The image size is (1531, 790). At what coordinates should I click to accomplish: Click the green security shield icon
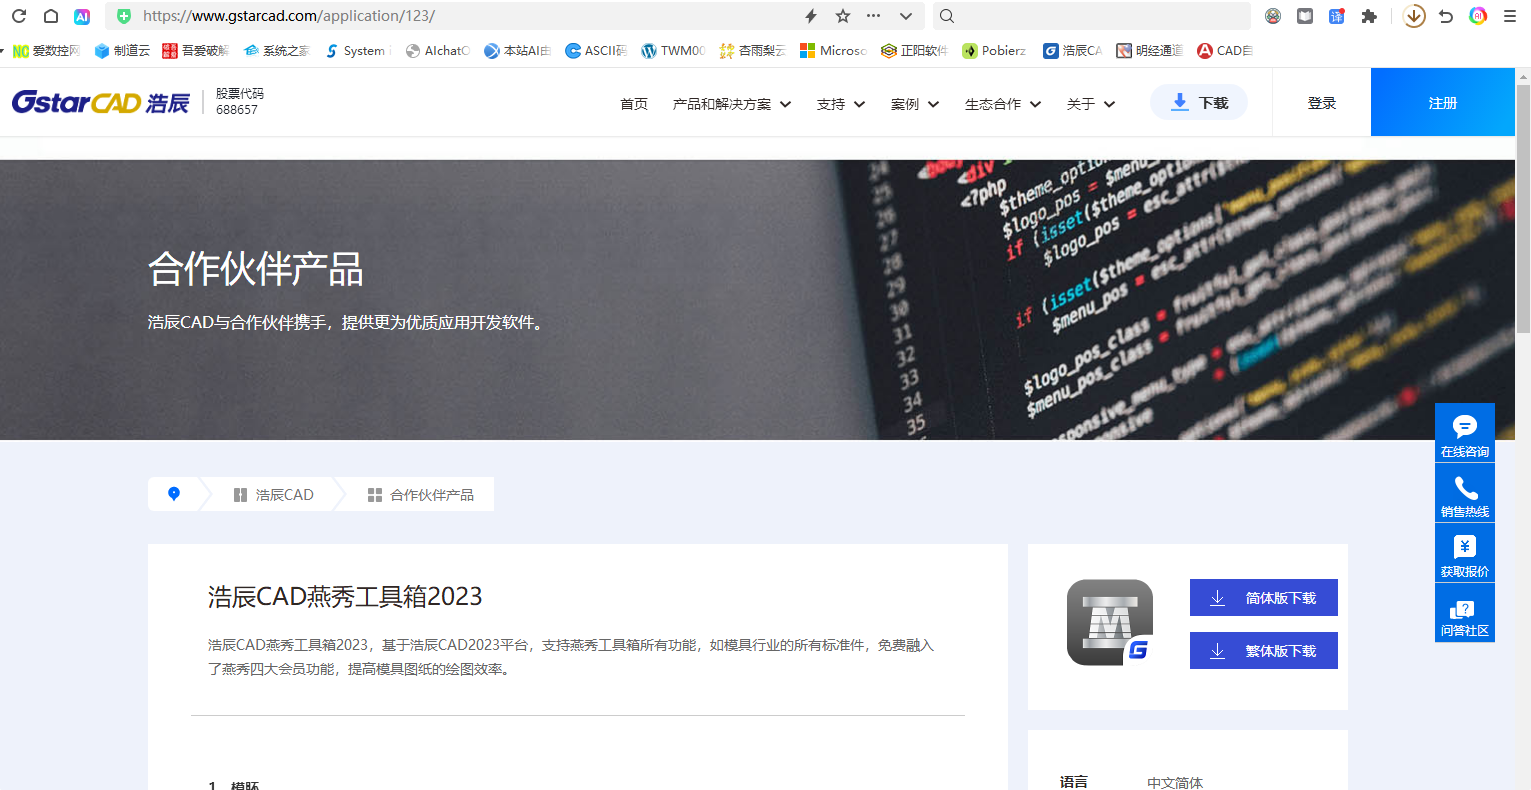click(124, 16)
